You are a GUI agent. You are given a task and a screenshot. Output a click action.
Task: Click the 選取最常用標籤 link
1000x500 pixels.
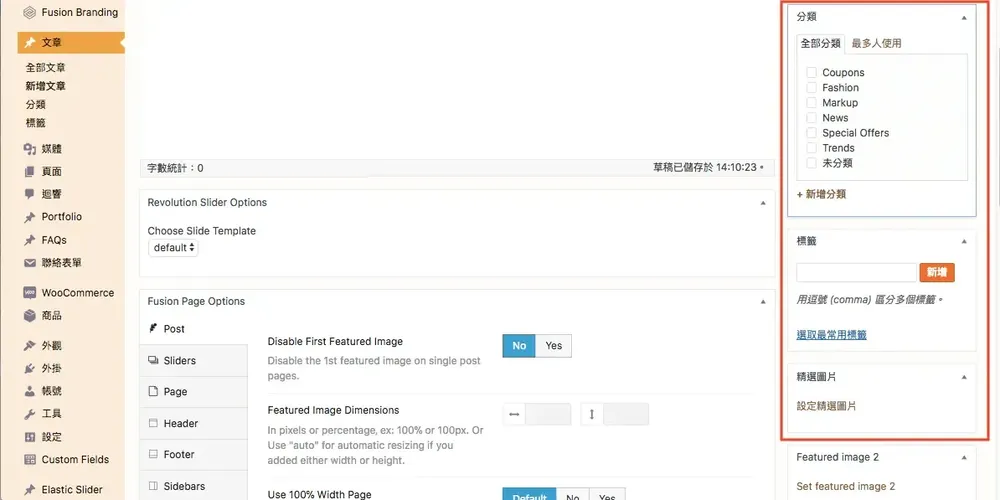832,335
